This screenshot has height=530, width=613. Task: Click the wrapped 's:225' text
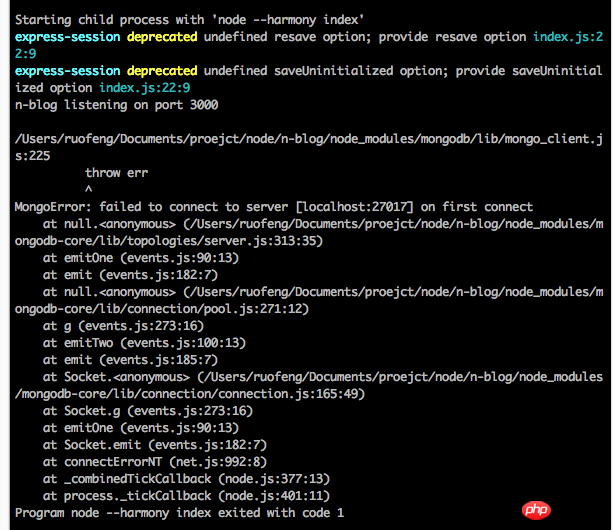coord(32,156)
